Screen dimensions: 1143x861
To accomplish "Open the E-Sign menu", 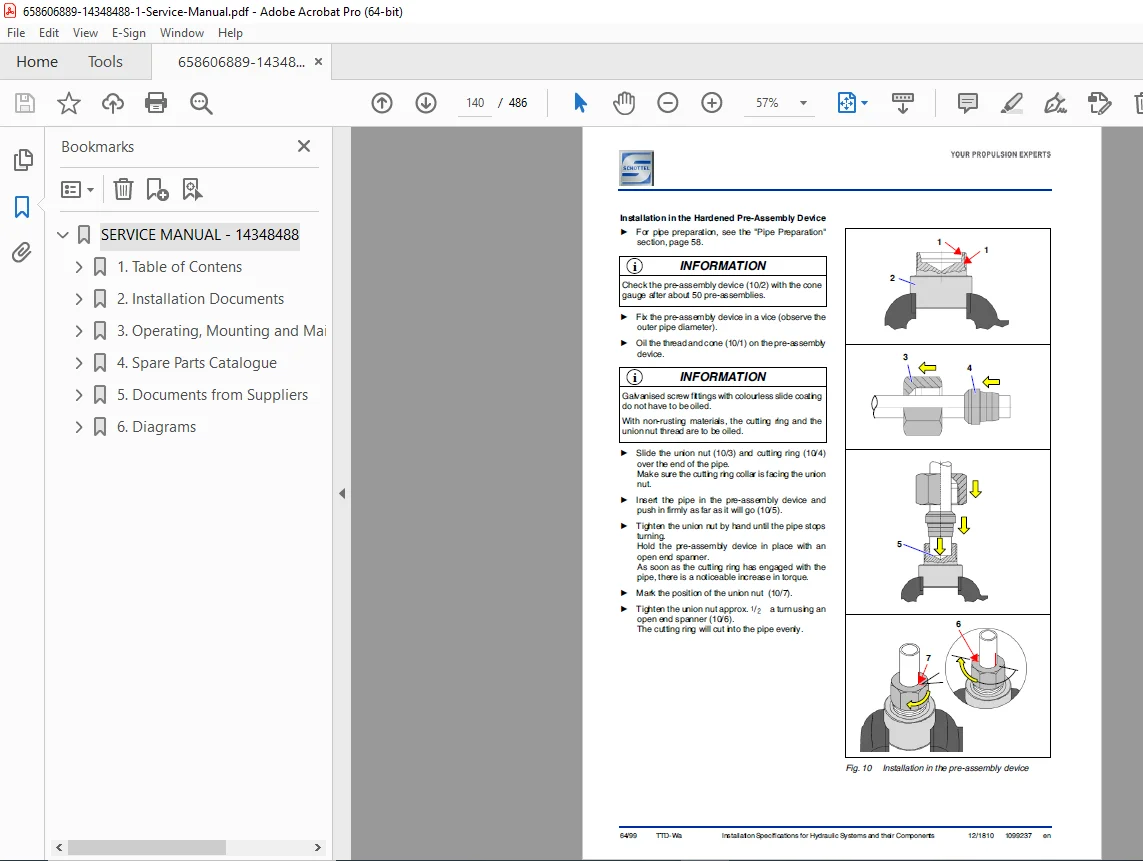I will coord(128,33).
